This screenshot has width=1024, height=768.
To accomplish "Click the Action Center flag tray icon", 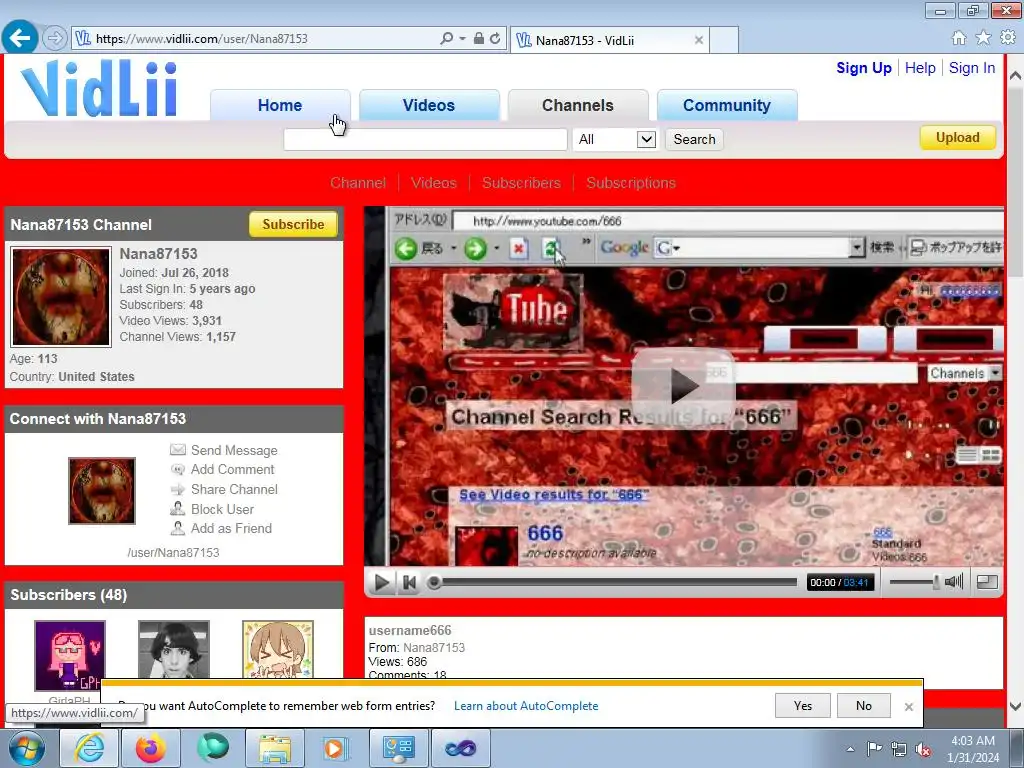I will (874, 749).
